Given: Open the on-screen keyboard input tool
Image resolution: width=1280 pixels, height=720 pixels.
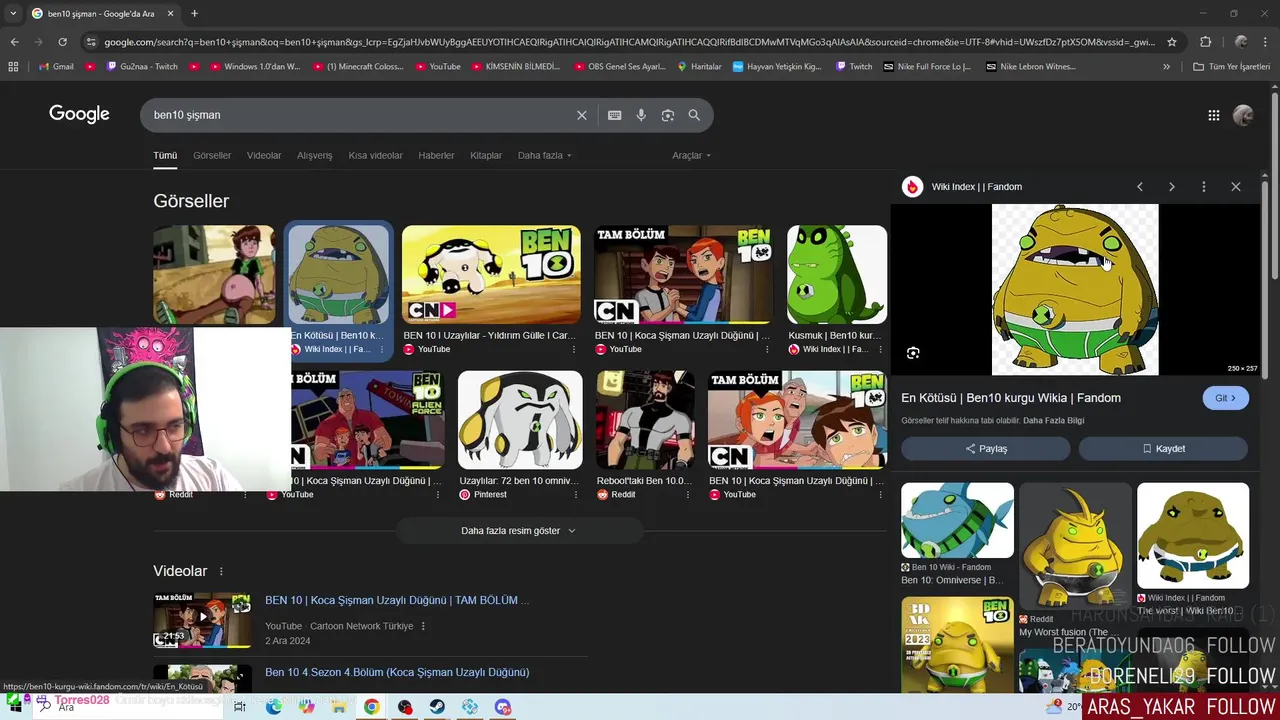Looking at the screenshot, I should pyautogui.click(x=615, y=115).
